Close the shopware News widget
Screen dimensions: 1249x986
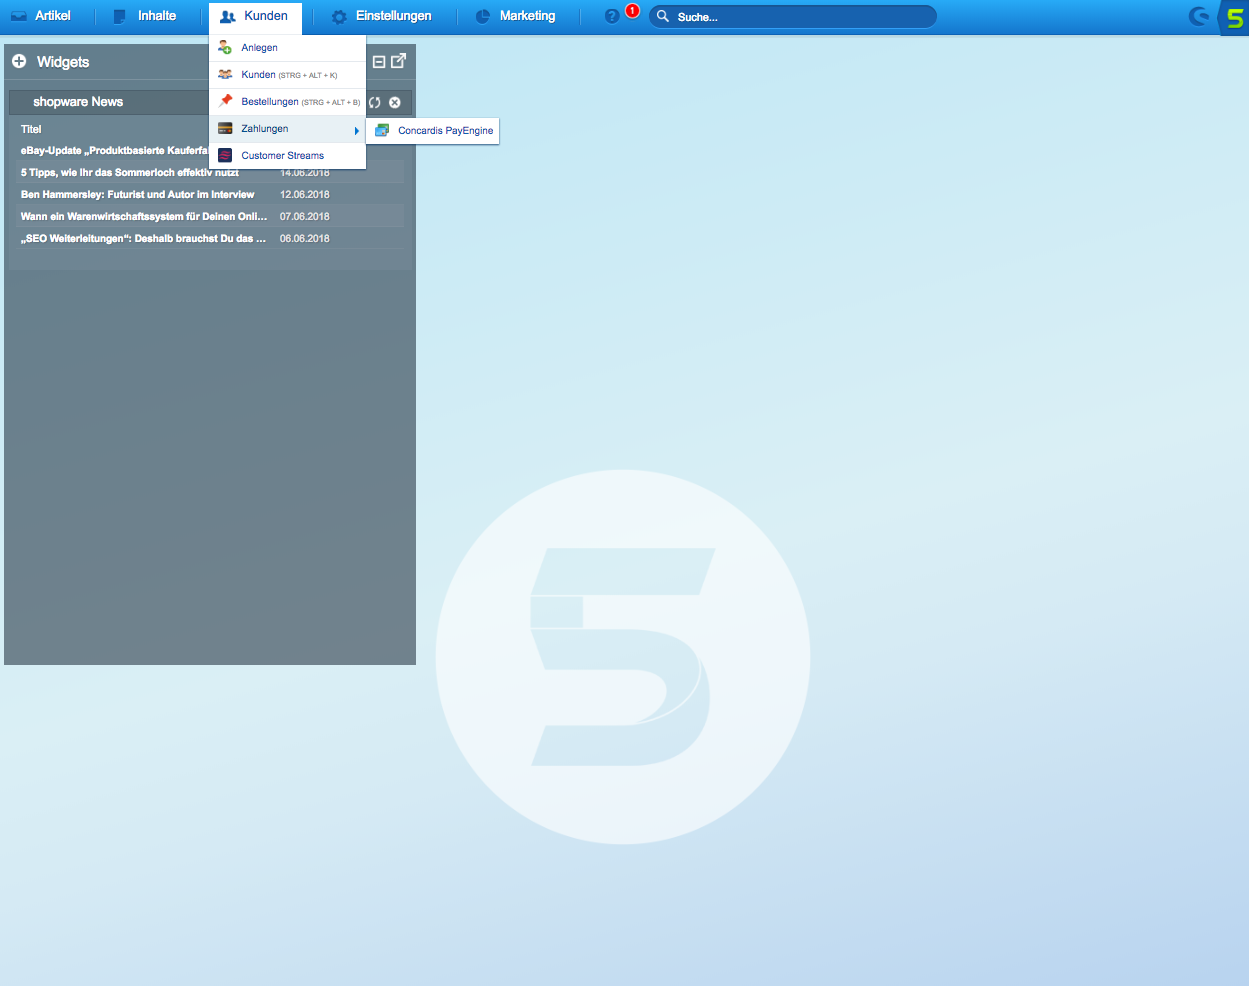click(x=395, y=102)
